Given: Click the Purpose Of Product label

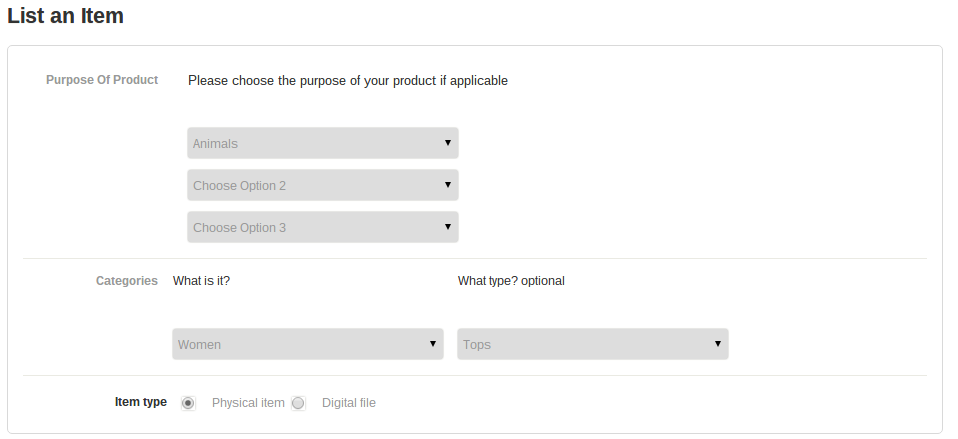Looking at the screenshot, I should (102, 80).
